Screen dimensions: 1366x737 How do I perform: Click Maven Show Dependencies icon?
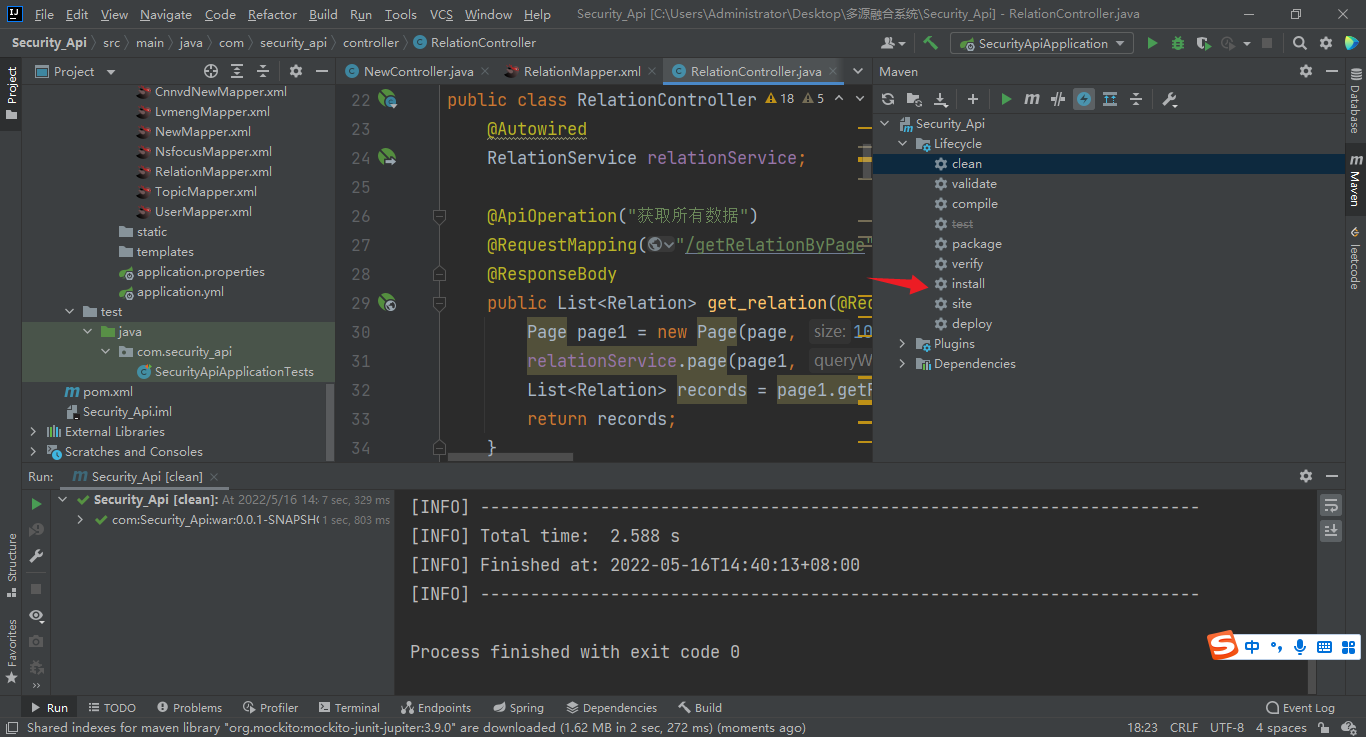pos(1110,99)
